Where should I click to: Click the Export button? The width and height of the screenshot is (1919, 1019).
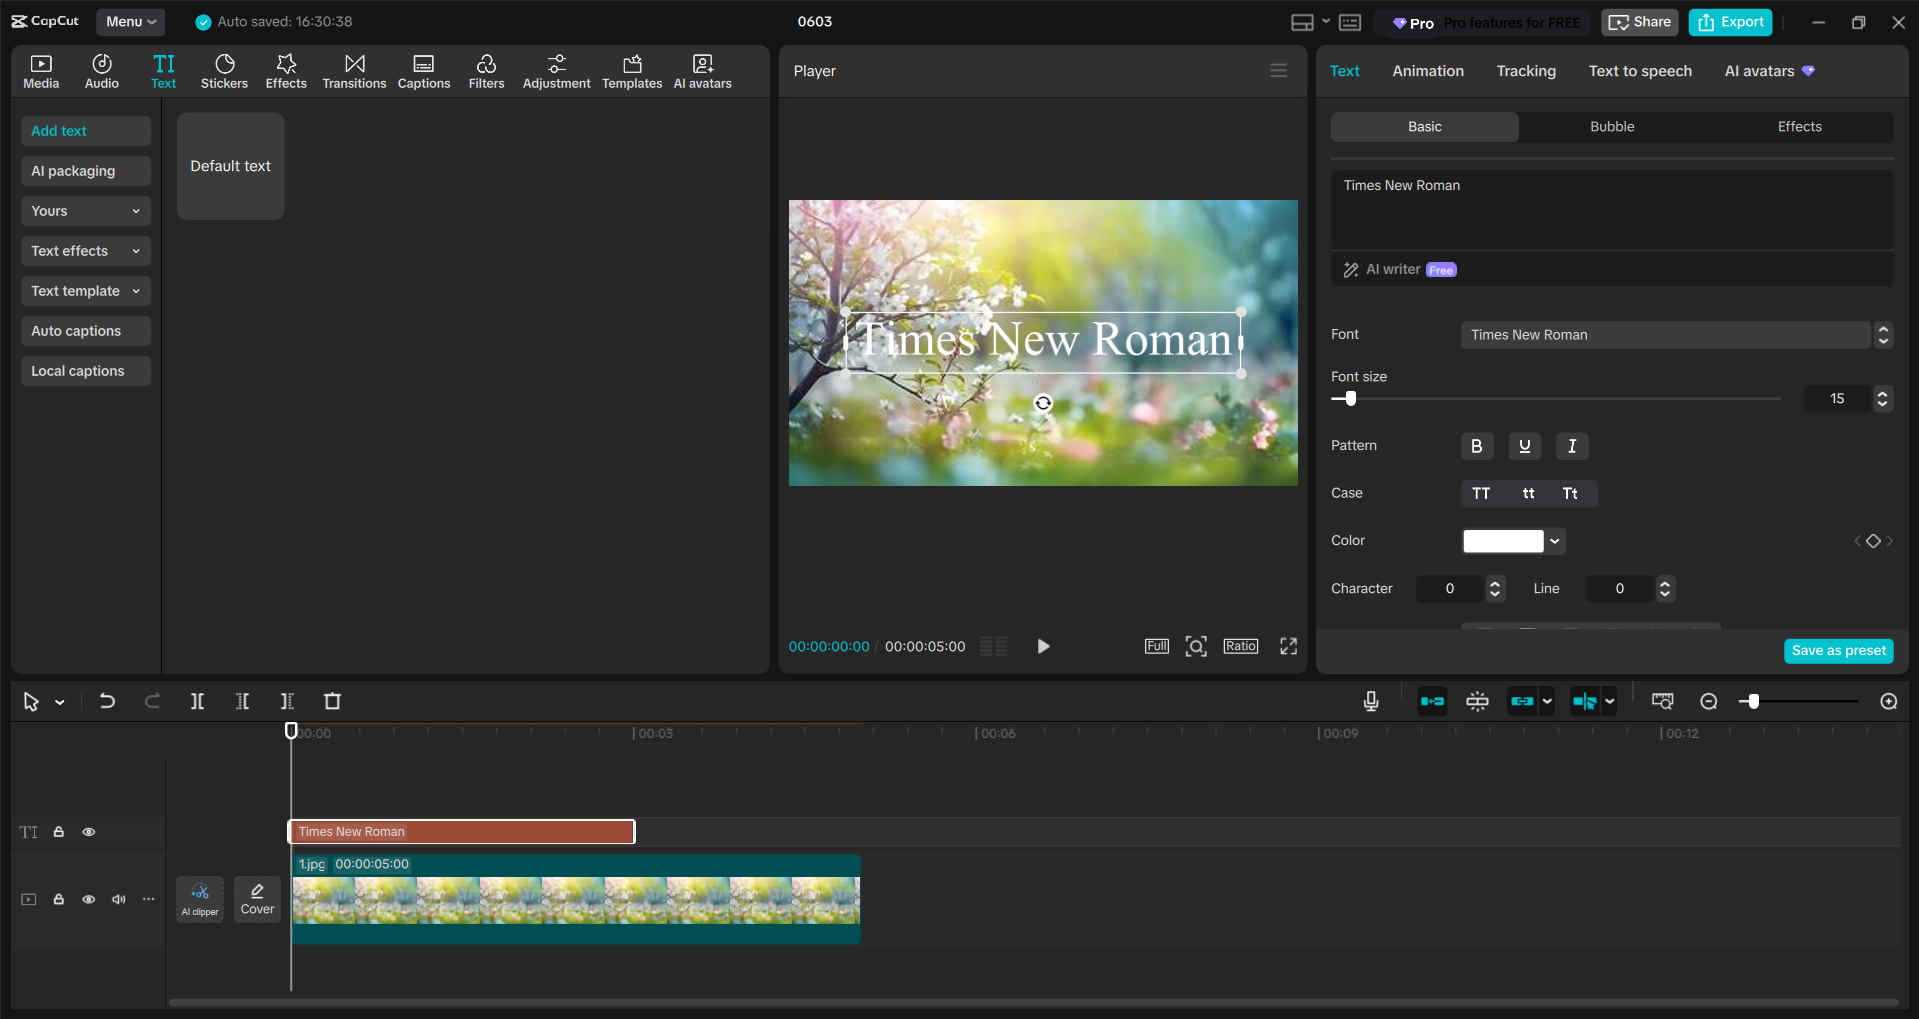tap(1729, 21)
